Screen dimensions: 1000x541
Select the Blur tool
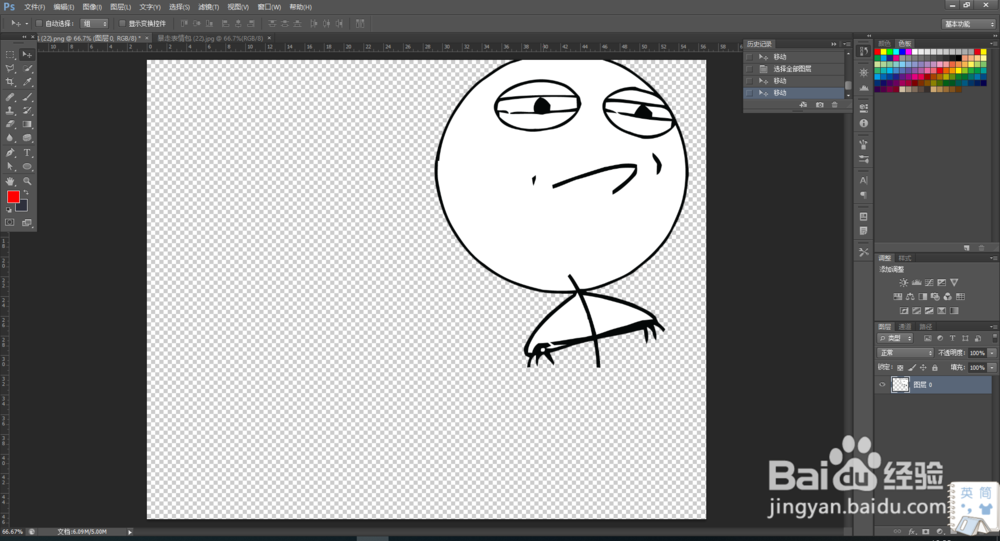click(x=10, y=138)
